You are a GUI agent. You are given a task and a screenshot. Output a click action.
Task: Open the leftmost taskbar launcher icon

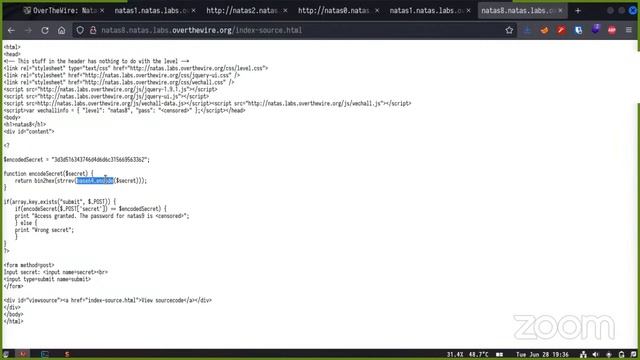[x=6, y=354]
